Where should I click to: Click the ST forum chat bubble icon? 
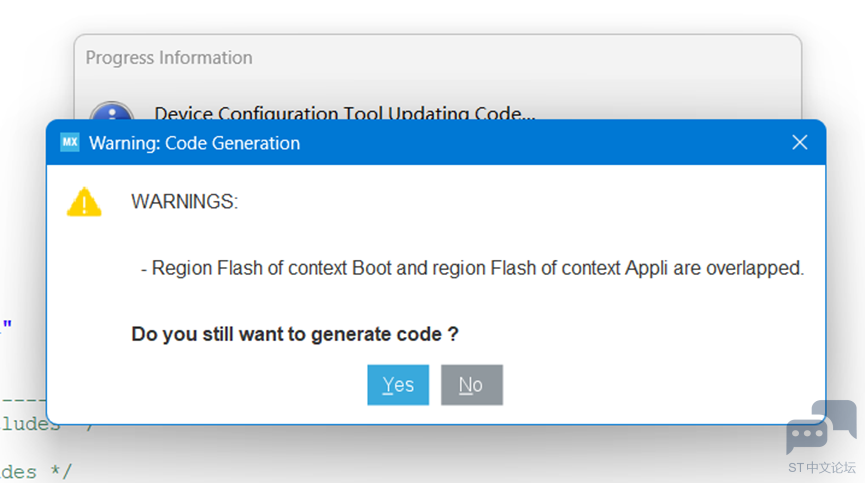821,427
